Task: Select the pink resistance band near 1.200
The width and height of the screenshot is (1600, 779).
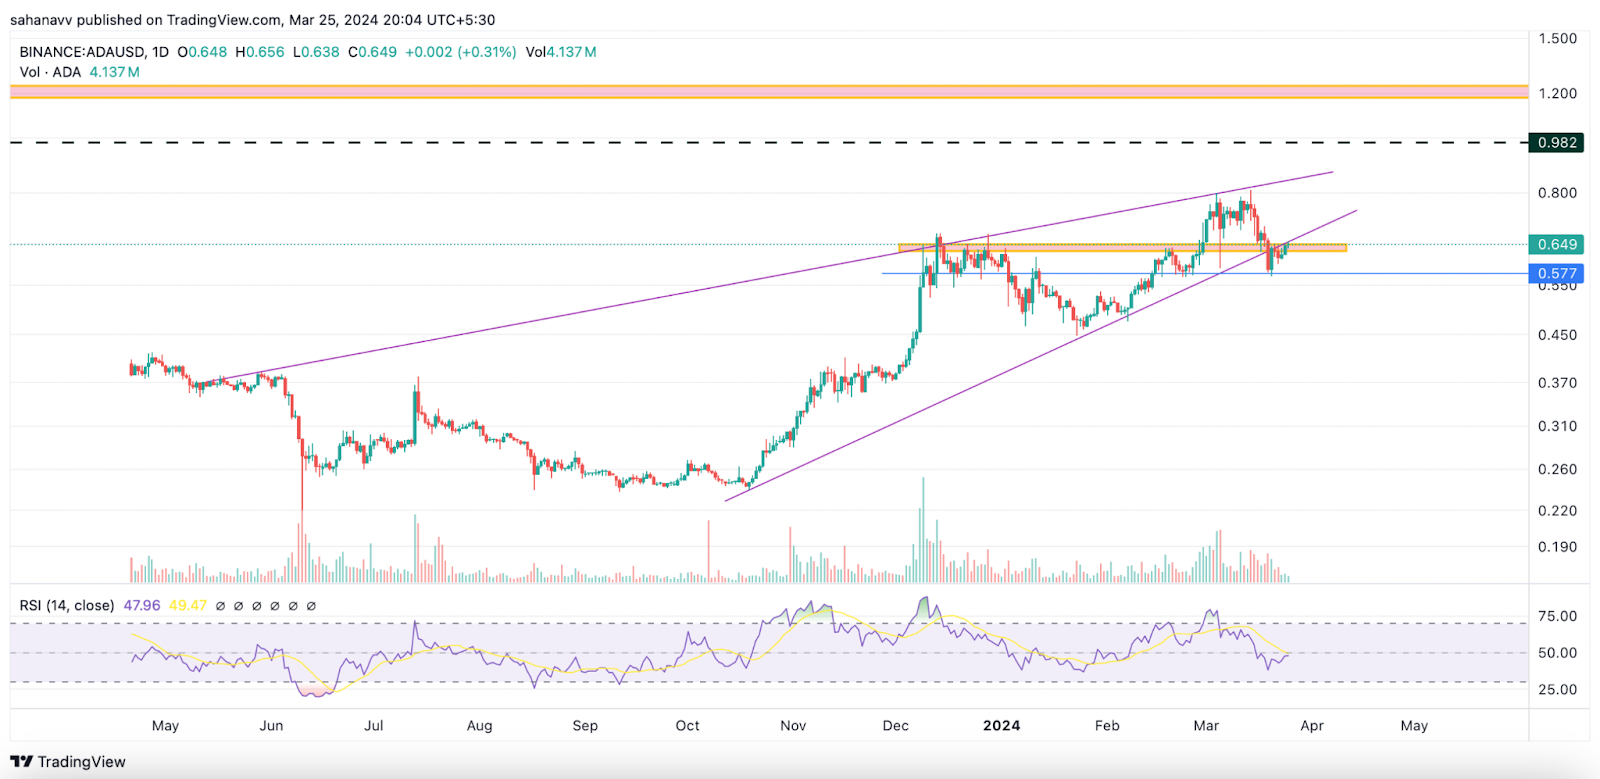Action: (x=769, y=92)
